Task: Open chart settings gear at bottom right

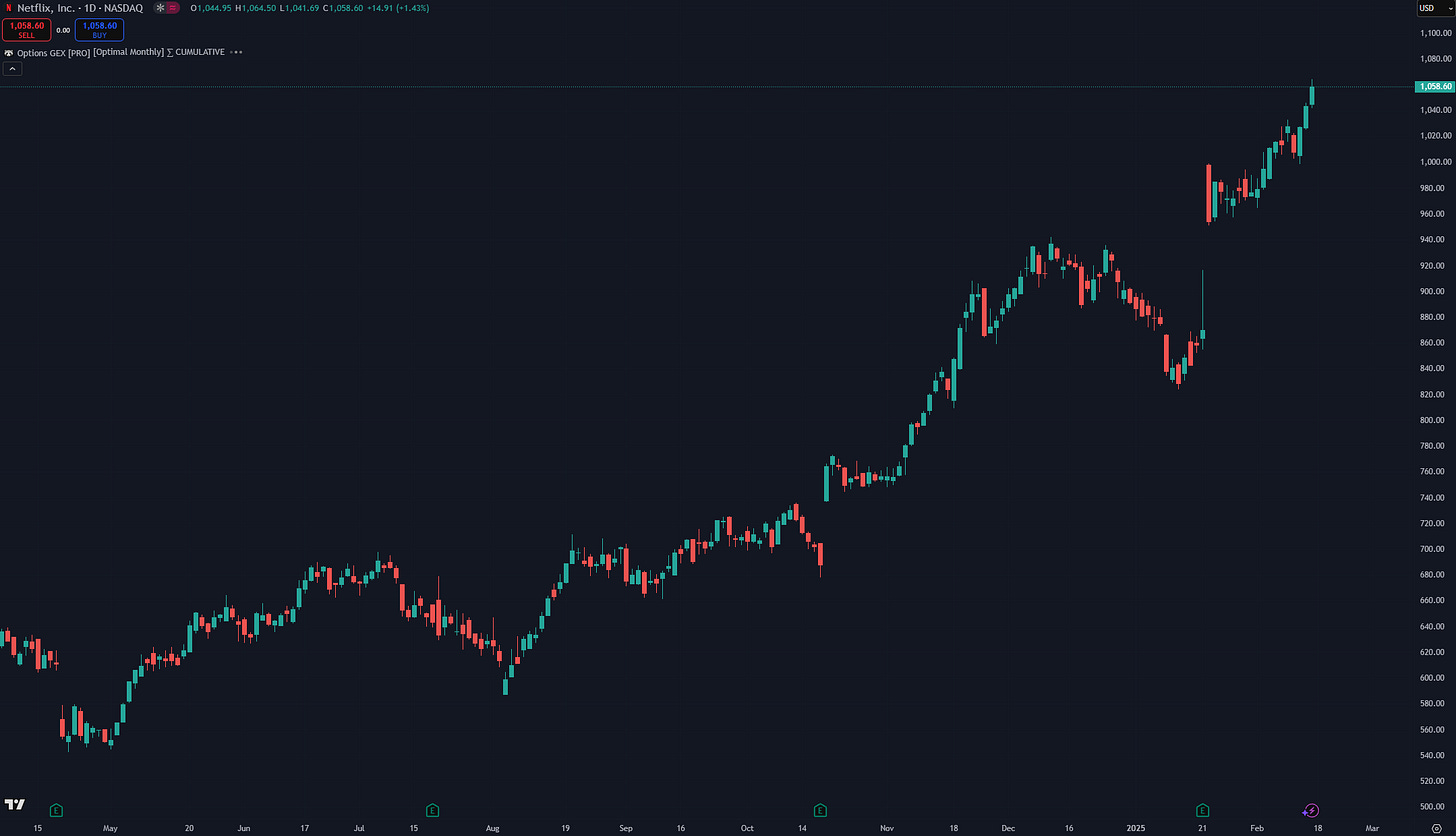Action: [x=1436, y=829]
